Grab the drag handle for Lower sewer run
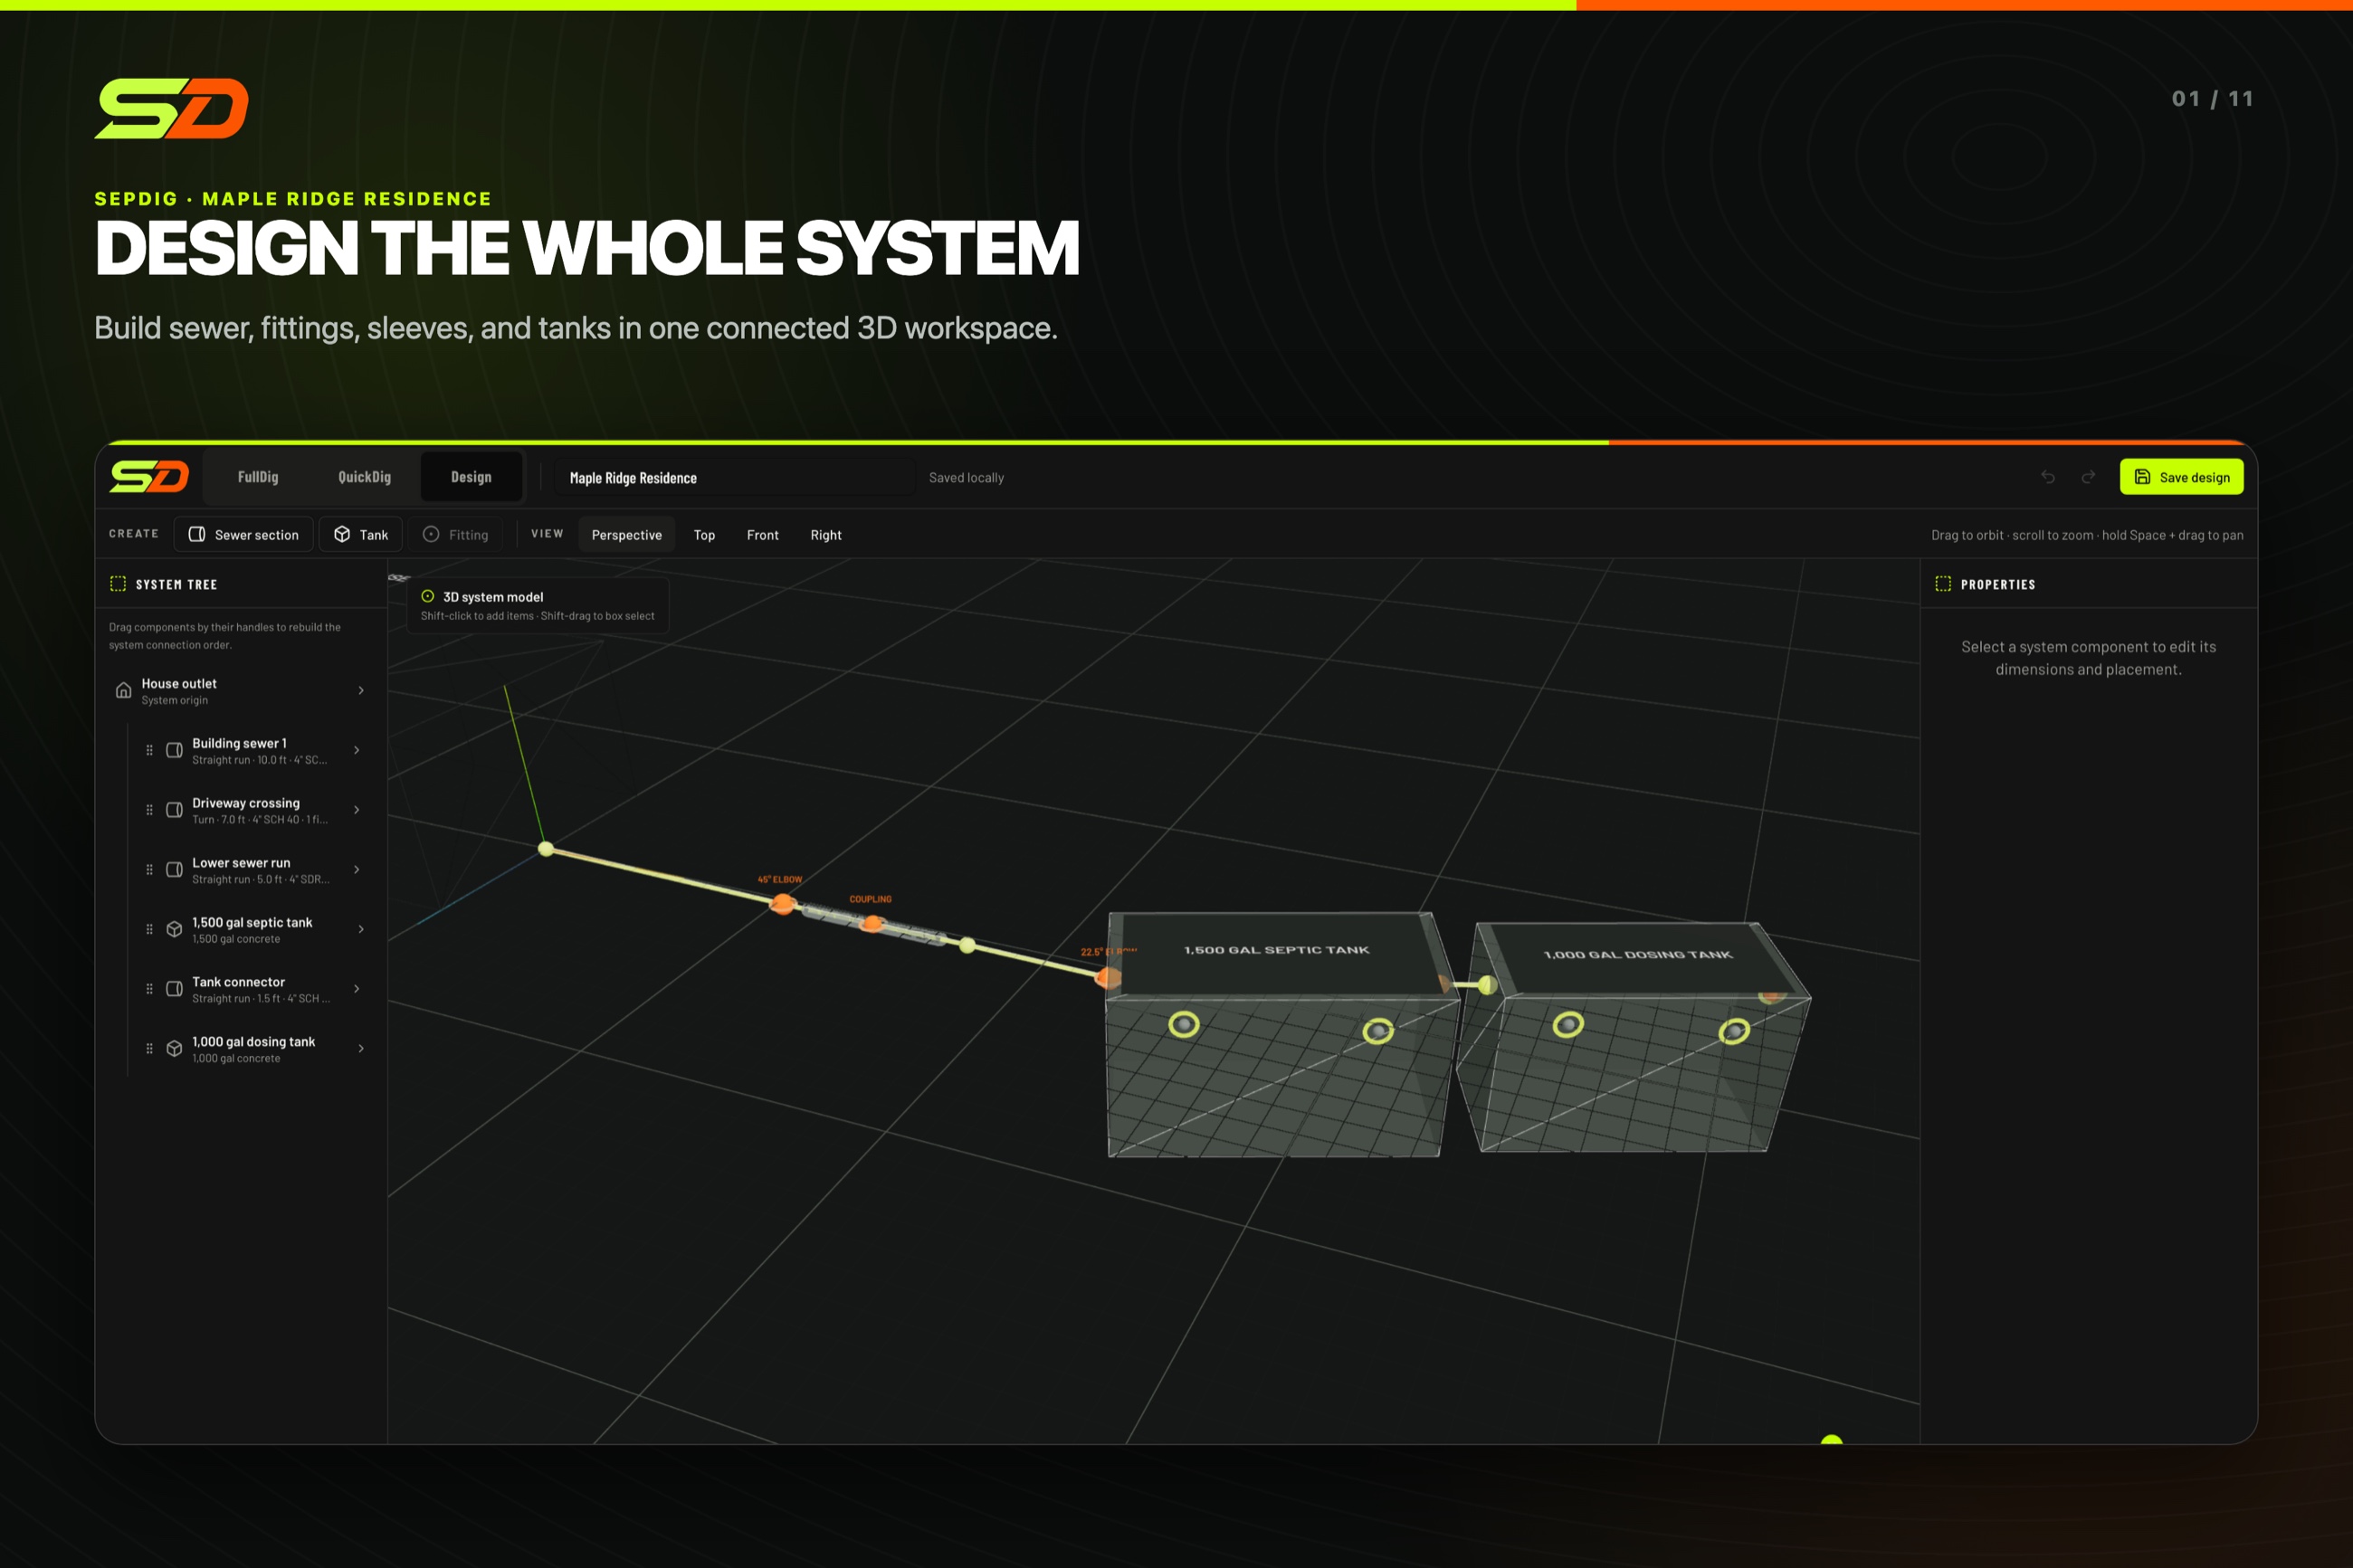 click(x=149, y=870)
